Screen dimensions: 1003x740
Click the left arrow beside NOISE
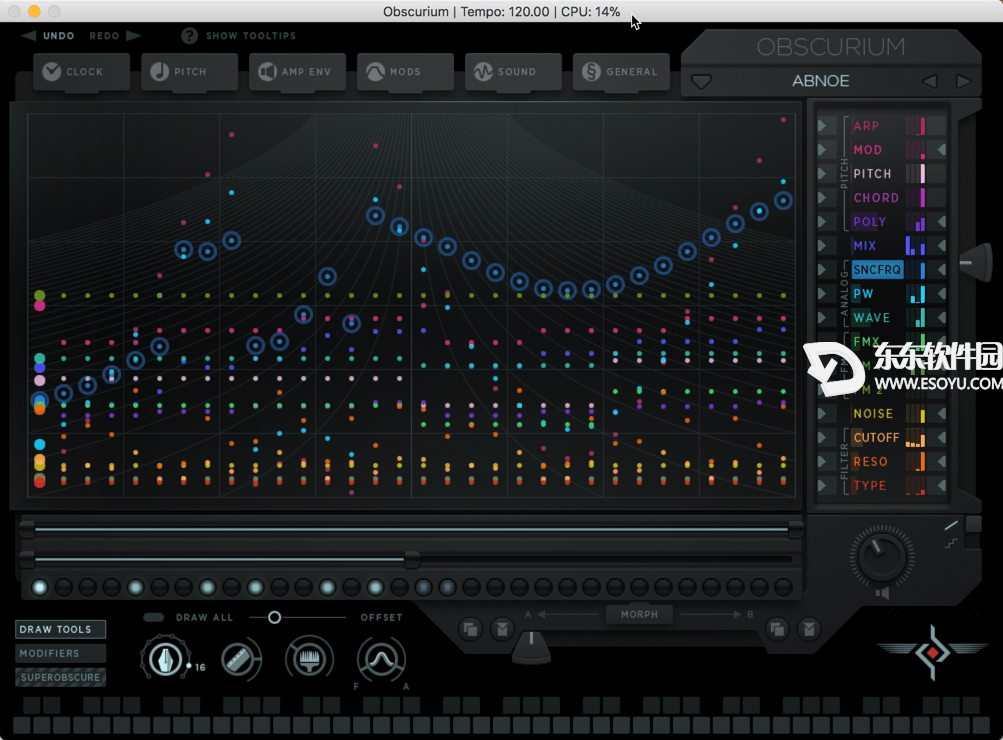(x=942, y=414)
